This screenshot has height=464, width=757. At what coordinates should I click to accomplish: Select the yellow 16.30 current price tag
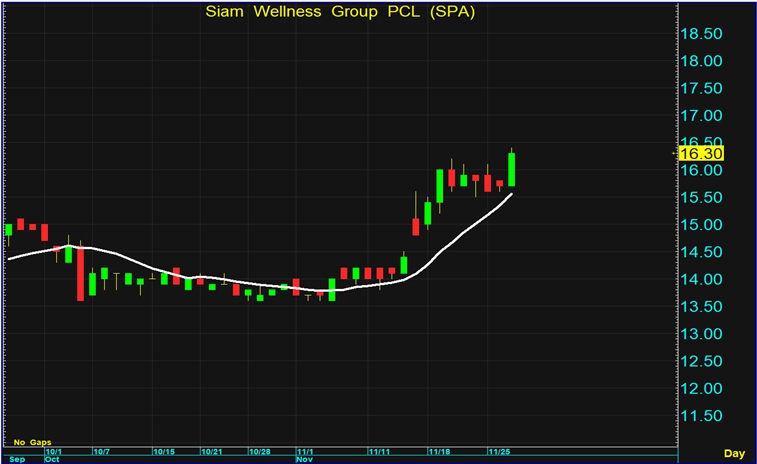coord(701,154)
